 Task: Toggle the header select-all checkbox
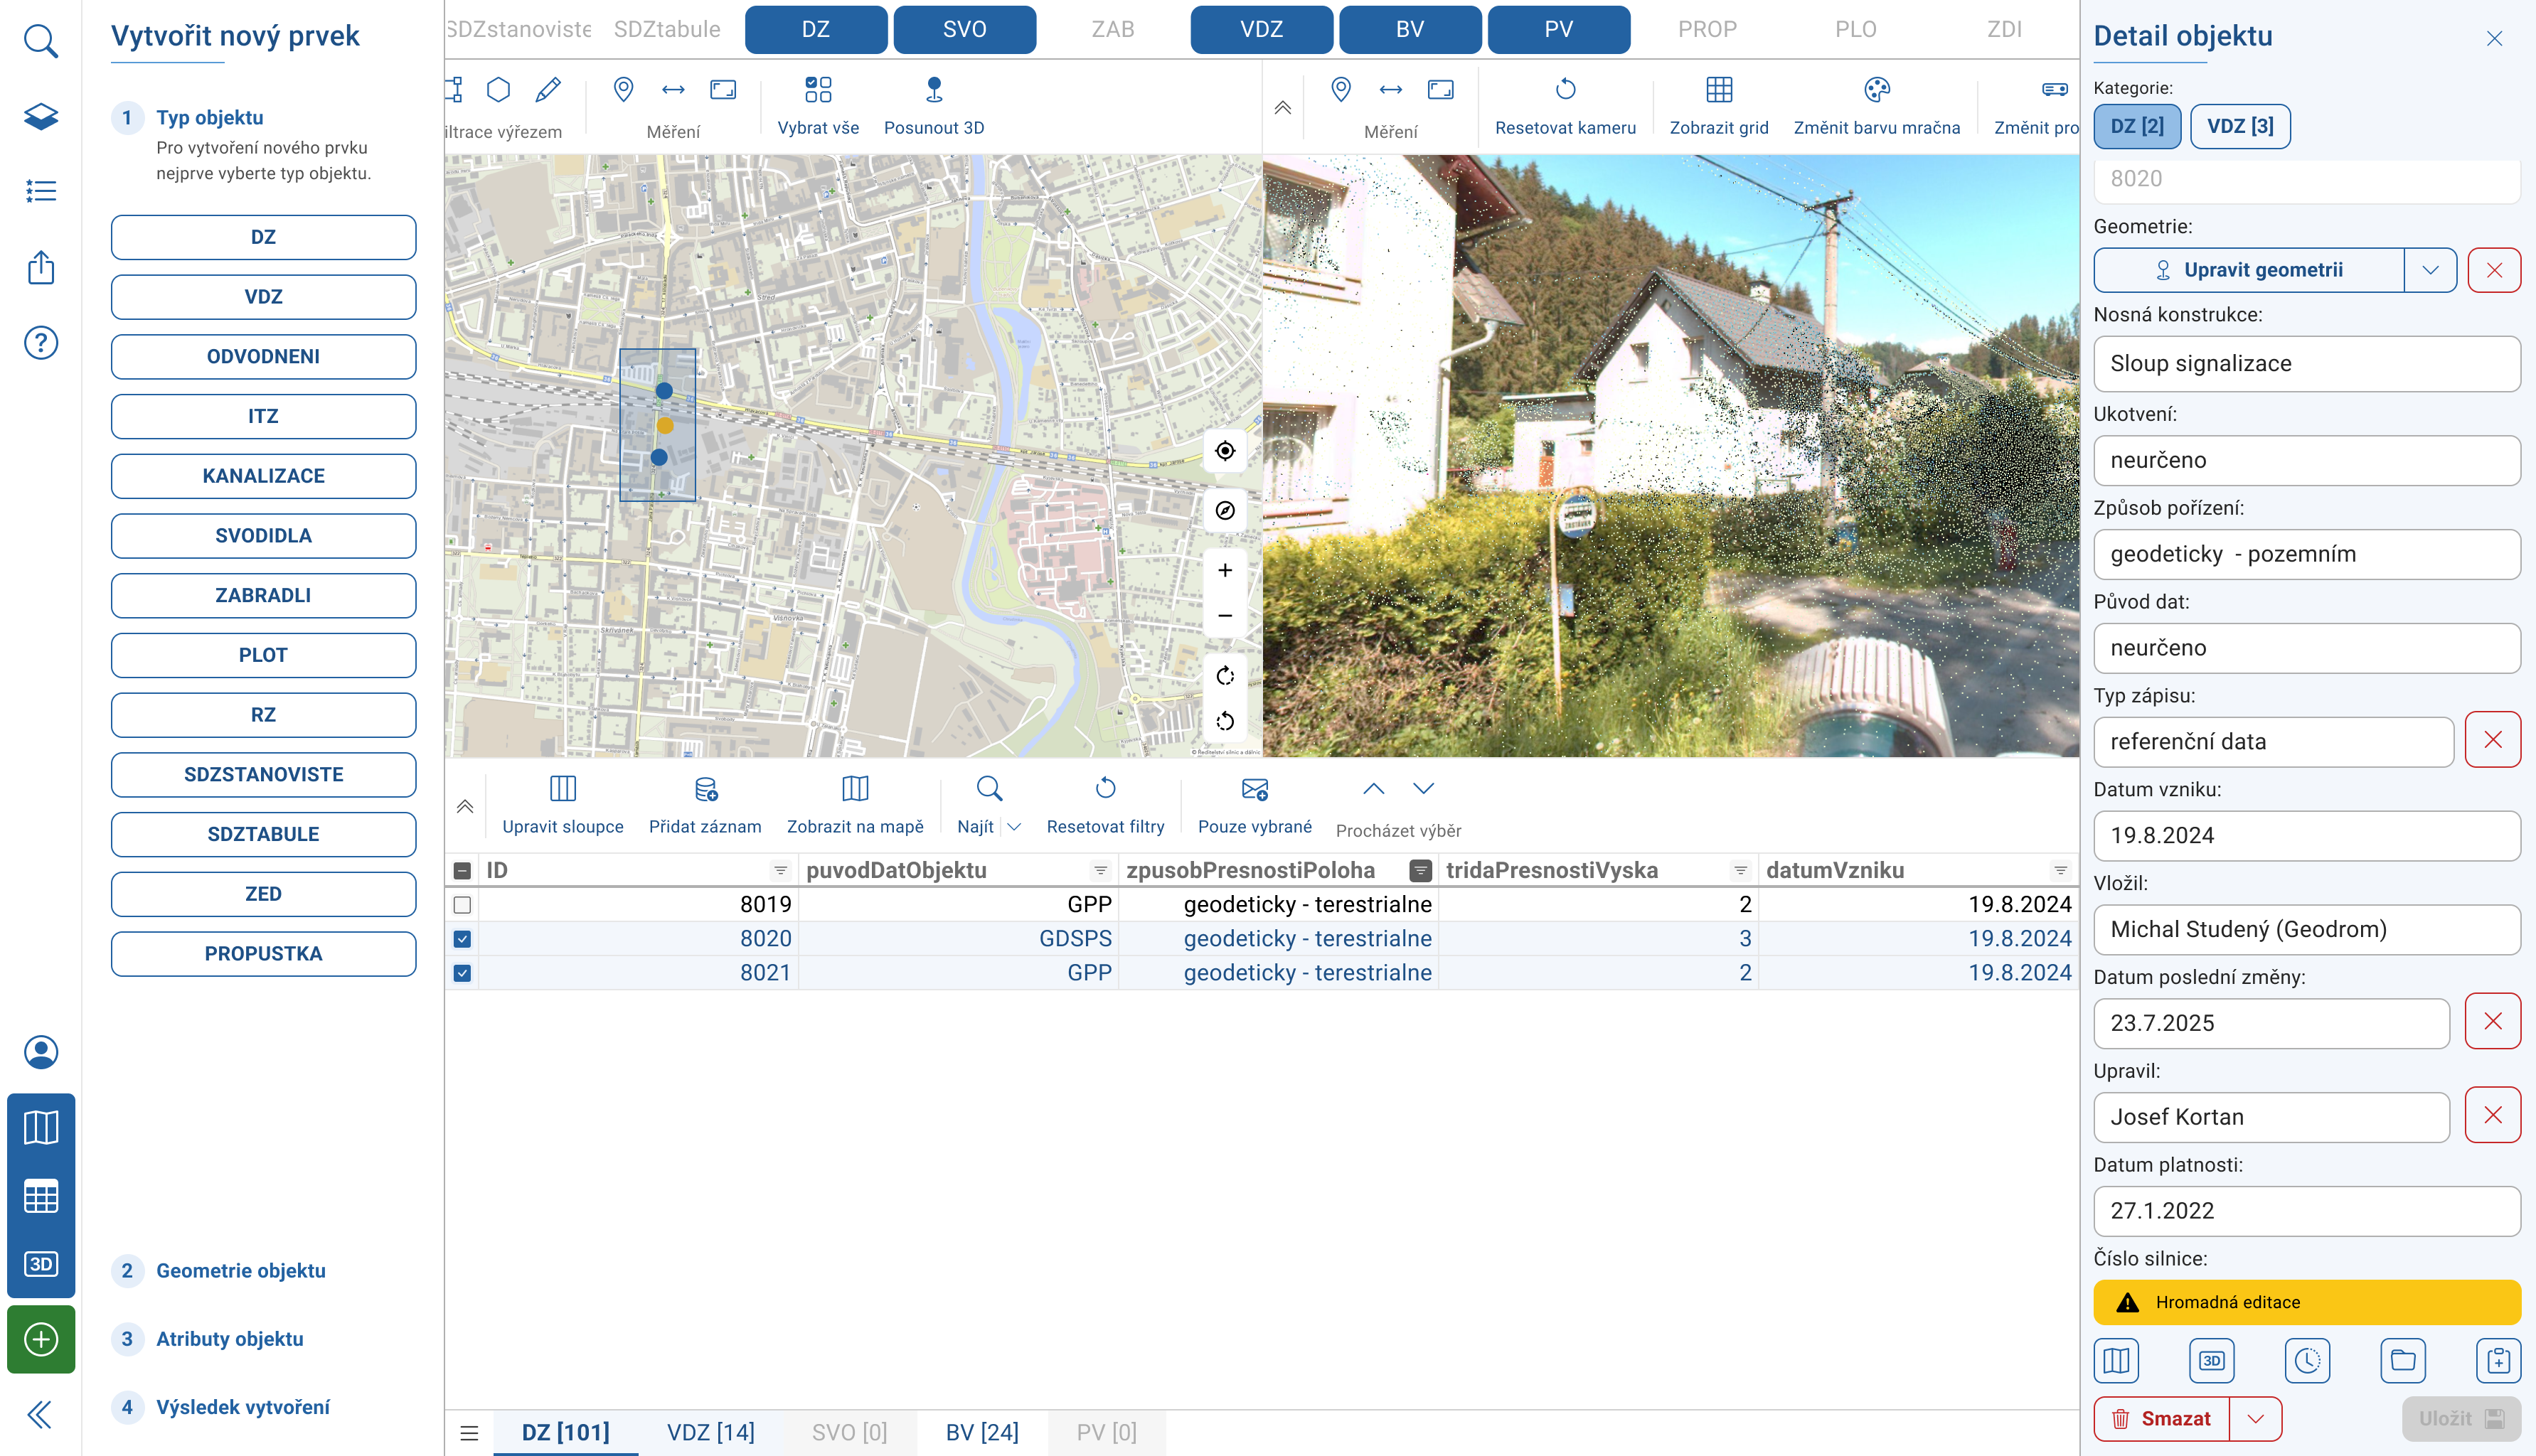(x=462, y=871)
